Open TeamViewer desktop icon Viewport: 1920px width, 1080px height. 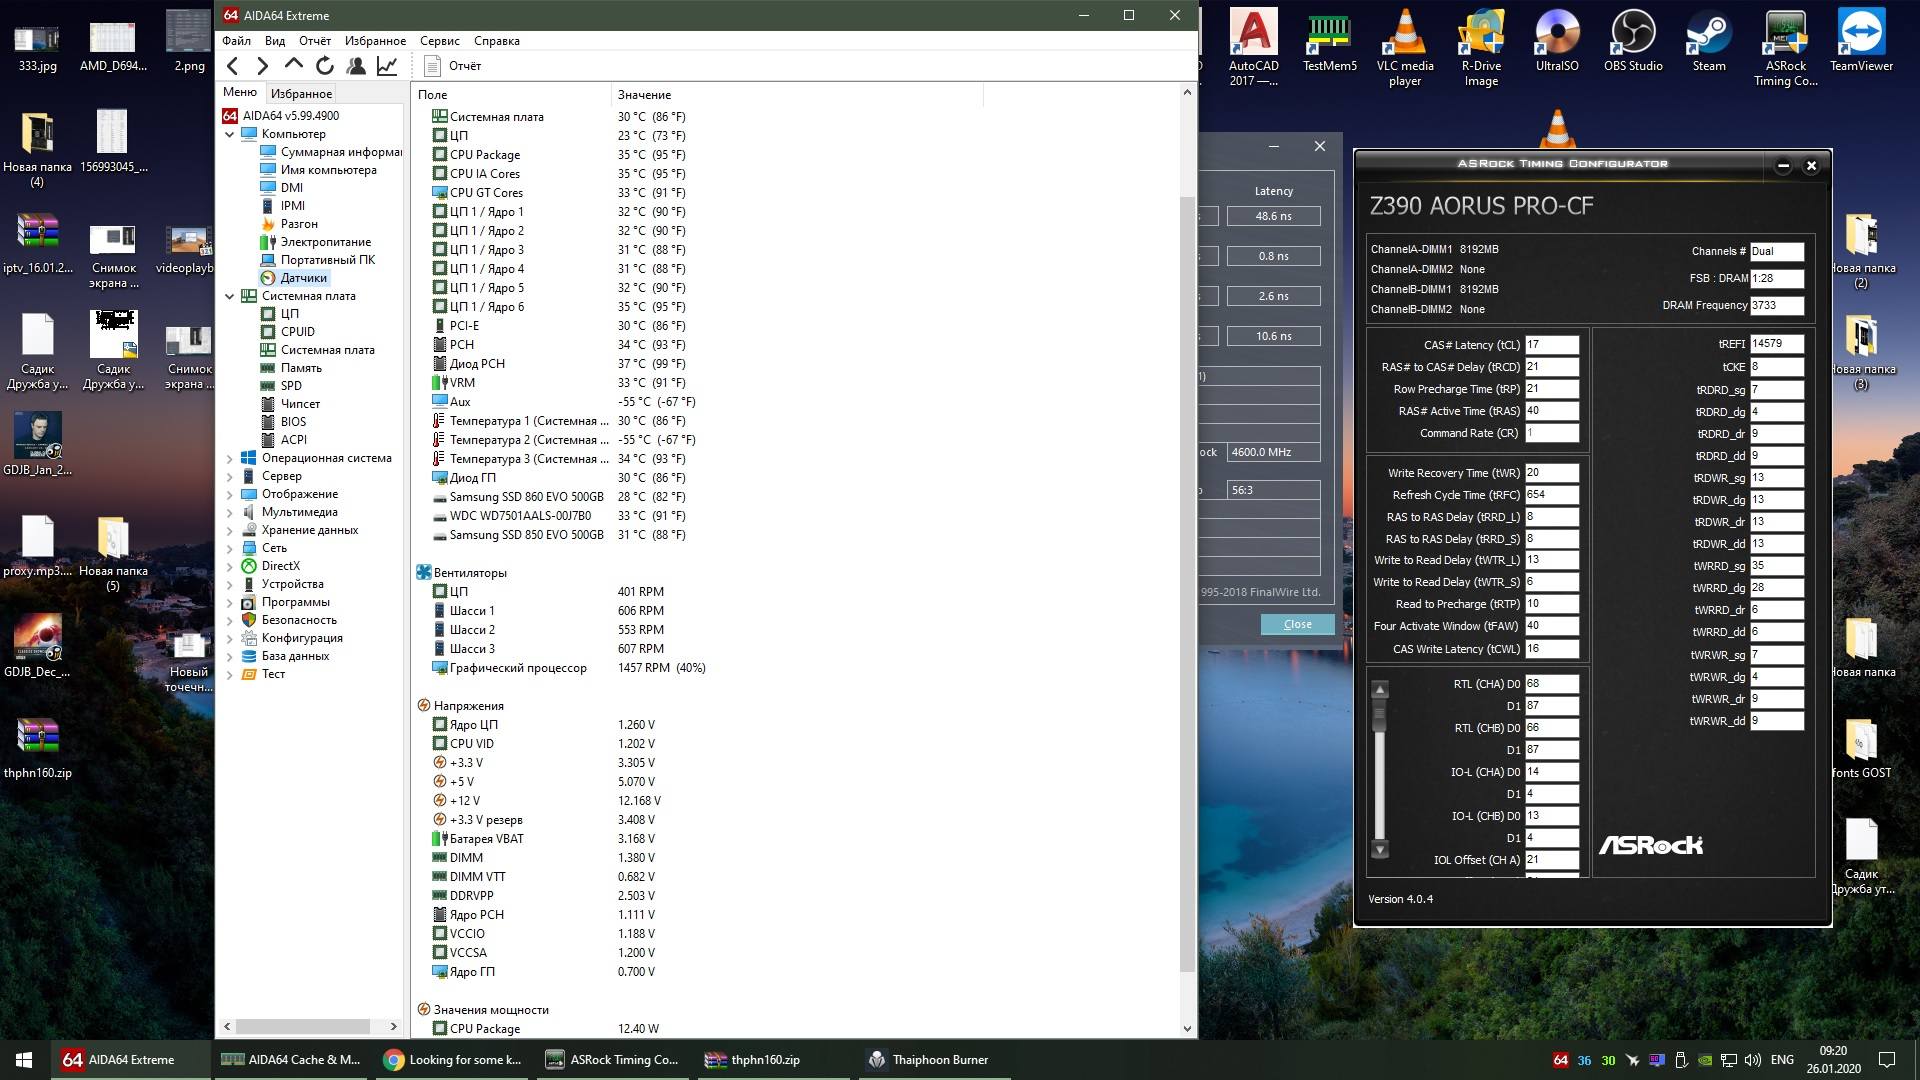(1861, 40)
